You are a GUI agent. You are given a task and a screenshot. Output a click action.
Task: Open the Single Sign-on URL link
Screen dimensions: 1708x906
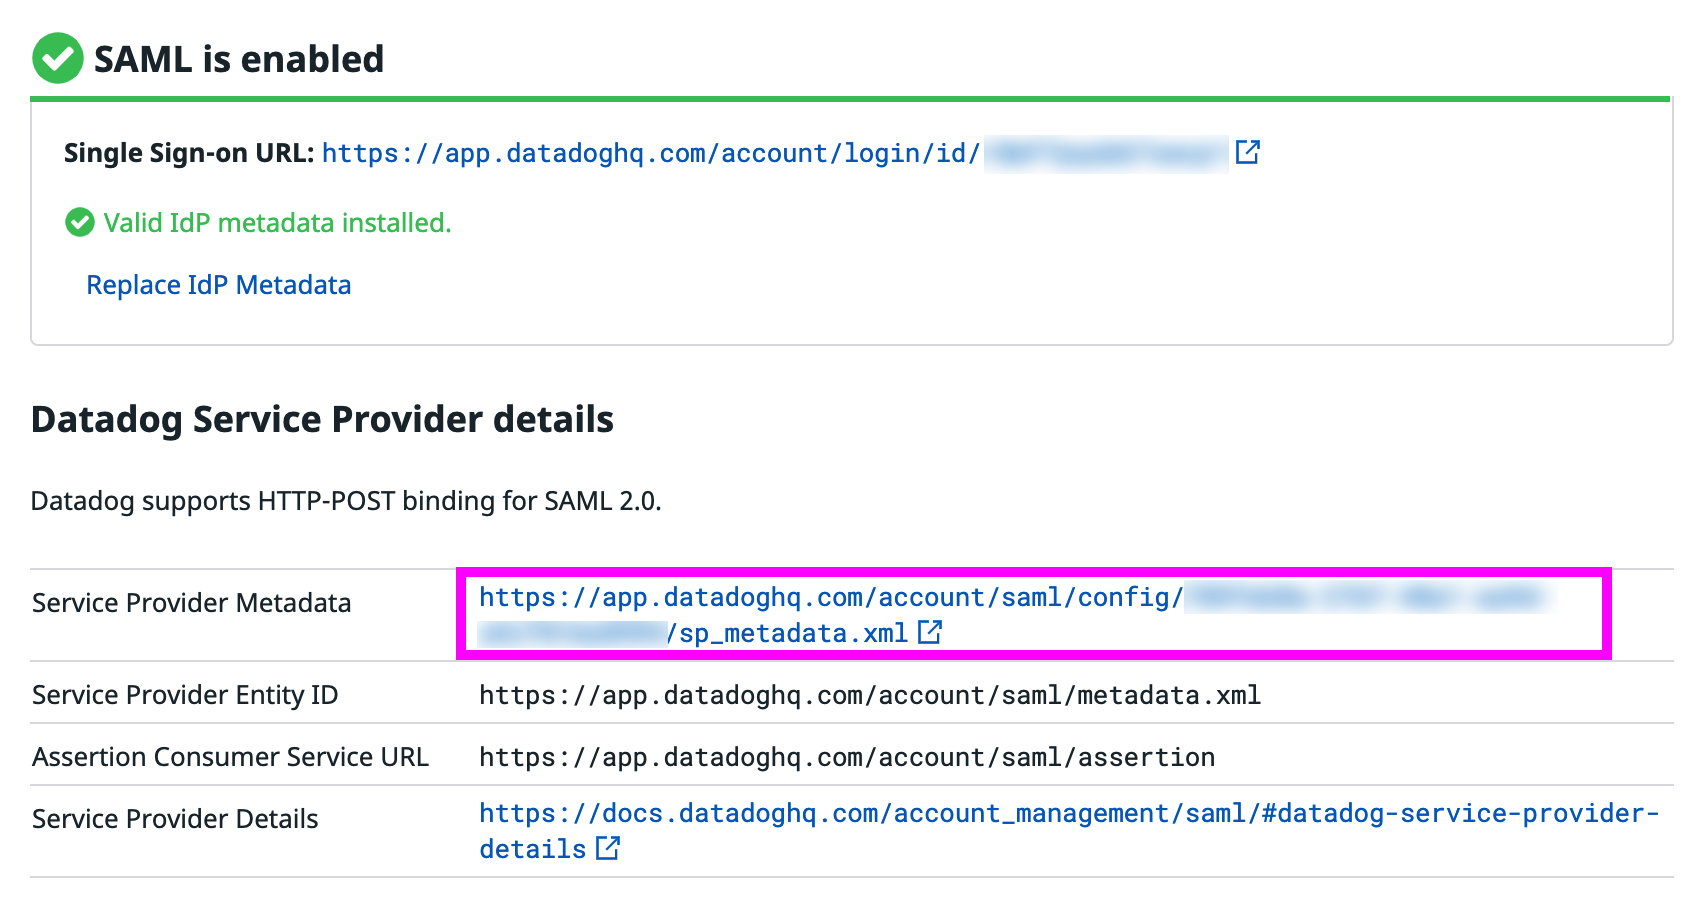pos(775,153)
